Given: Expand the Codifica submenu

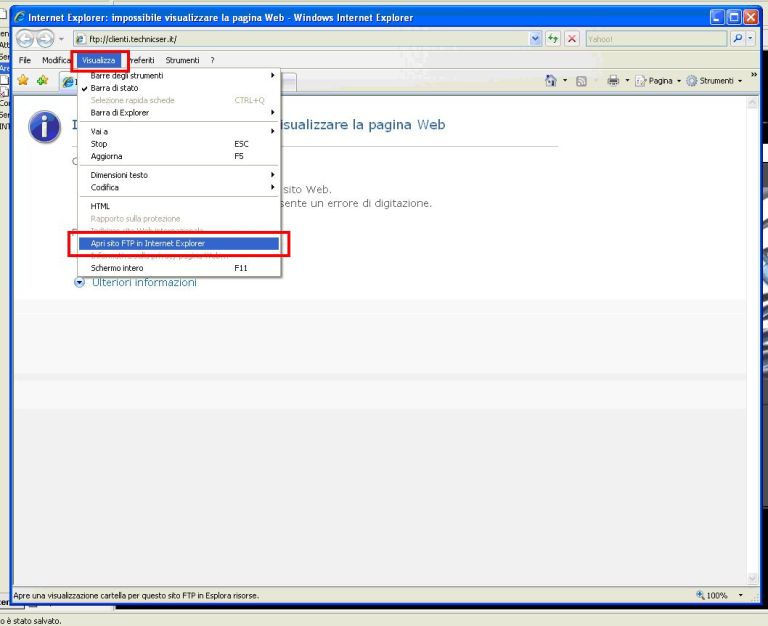Looking at the screenshot, I should click(x=179, y=188).
